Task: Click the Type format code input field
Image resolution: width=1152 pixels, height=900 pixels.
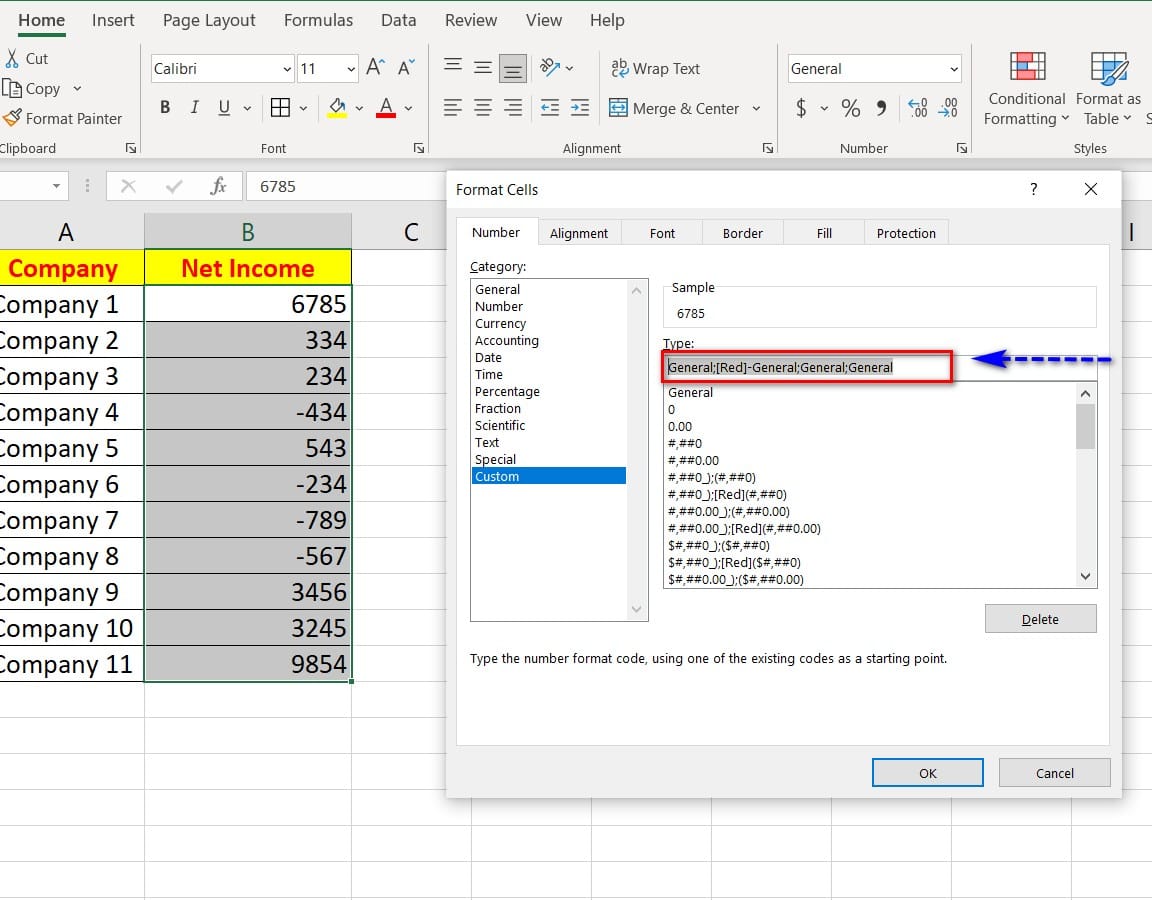Action: 807,367
